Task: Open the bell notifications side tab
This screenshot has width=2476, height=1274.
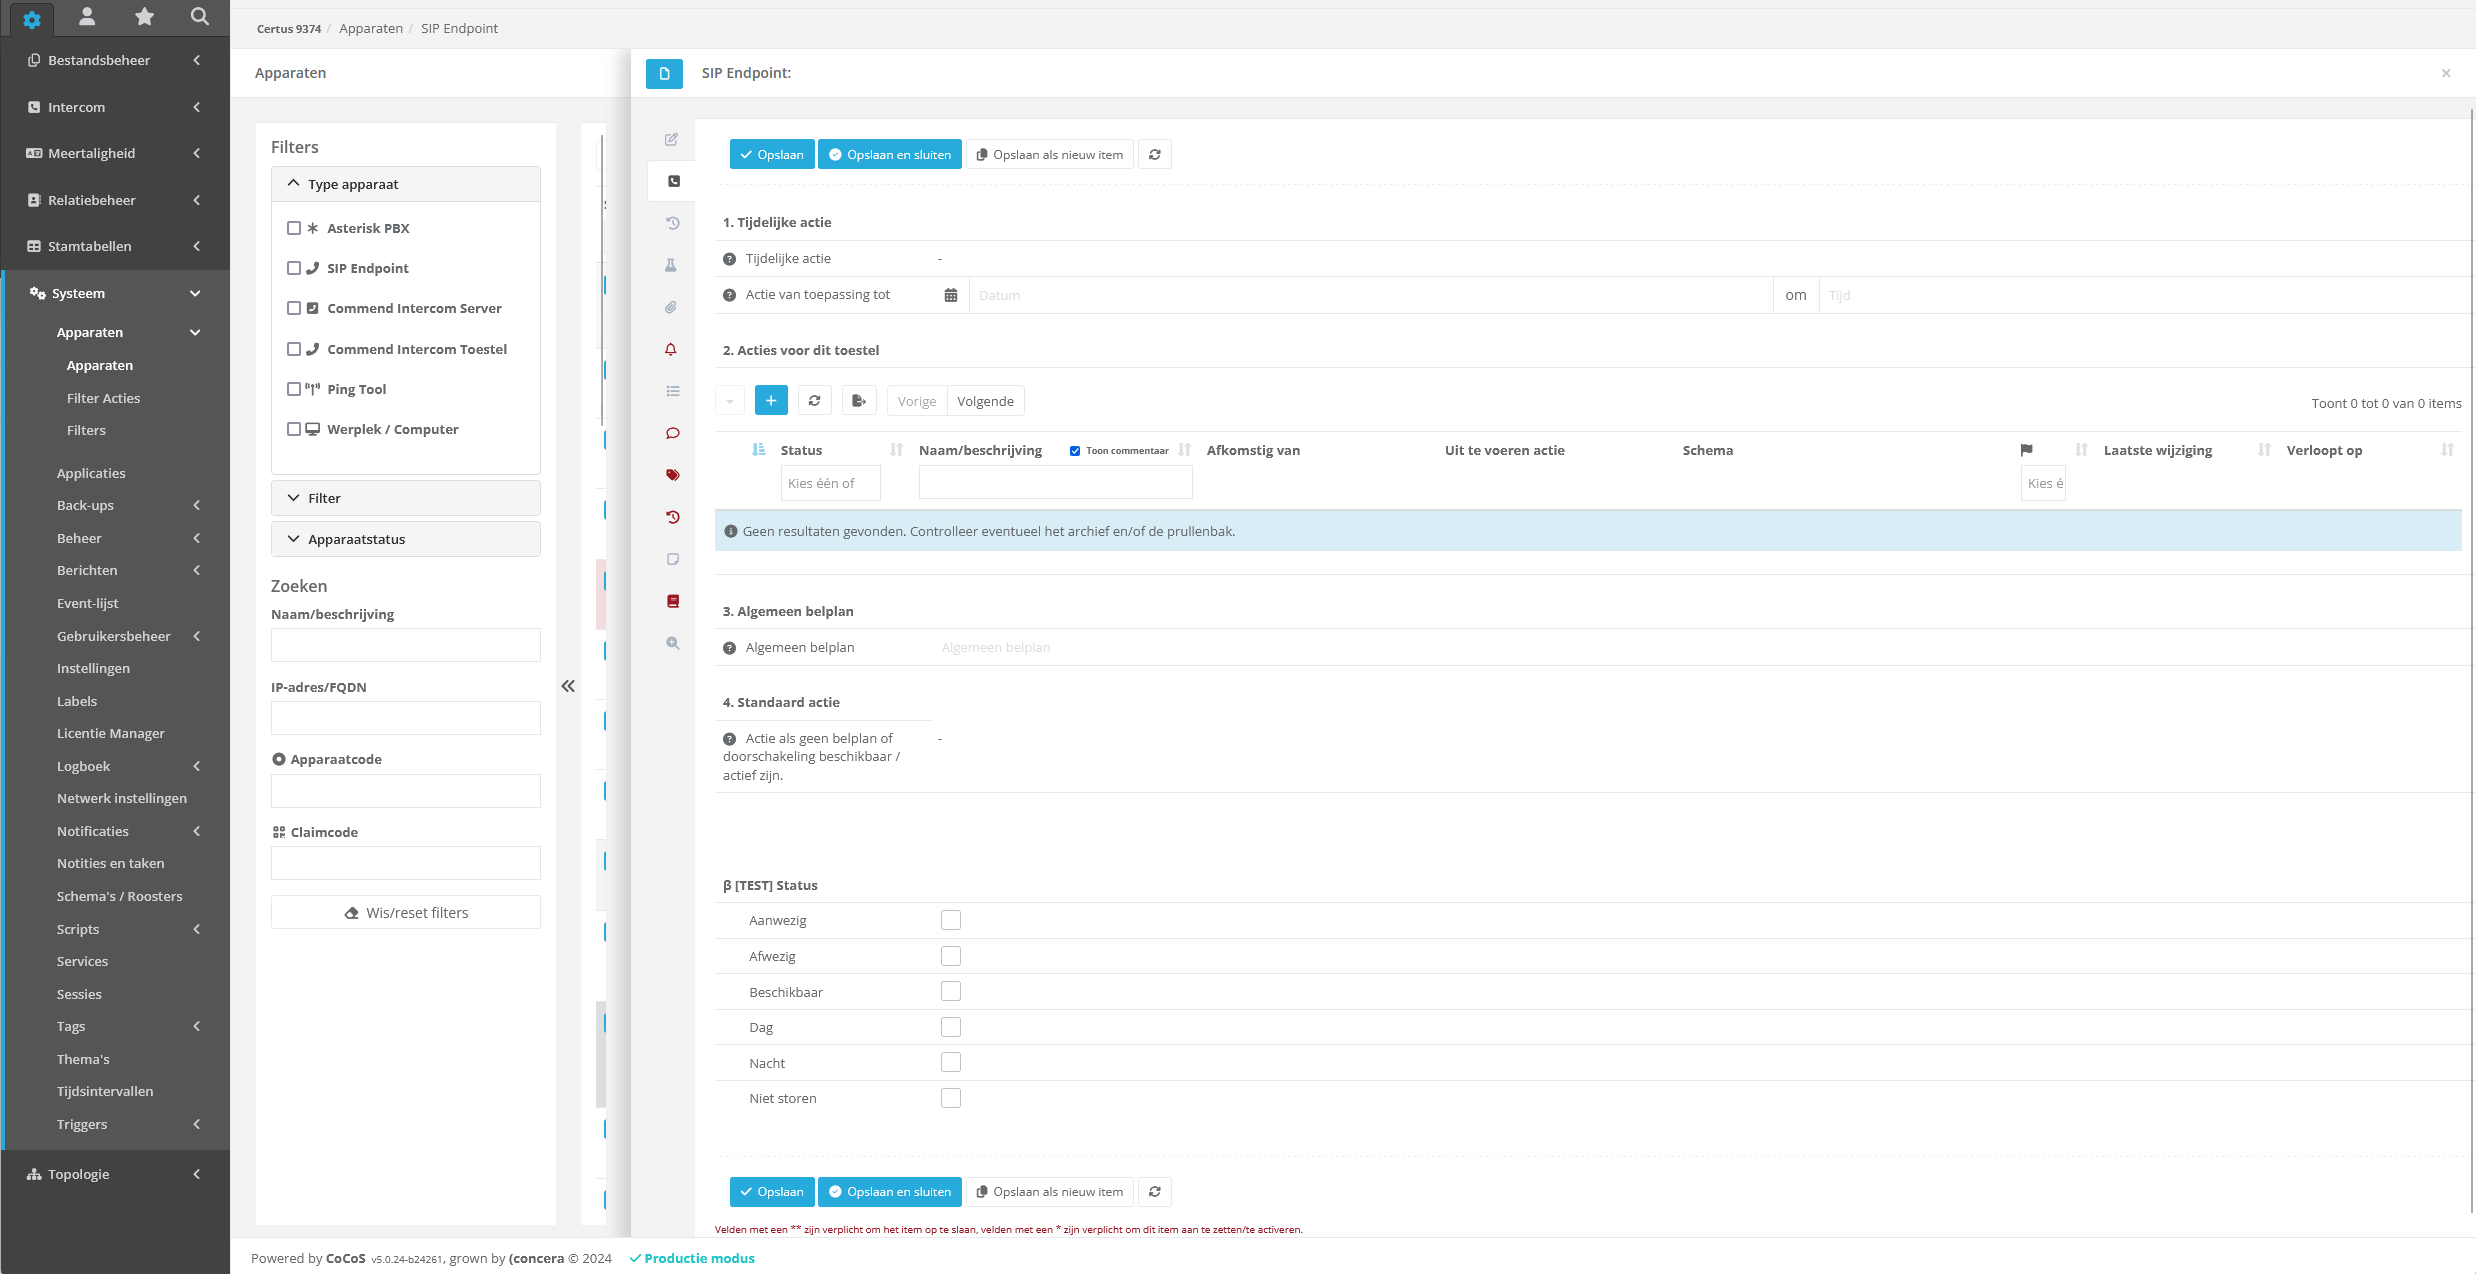Action: pyautogui.click(x=671, y=349)
